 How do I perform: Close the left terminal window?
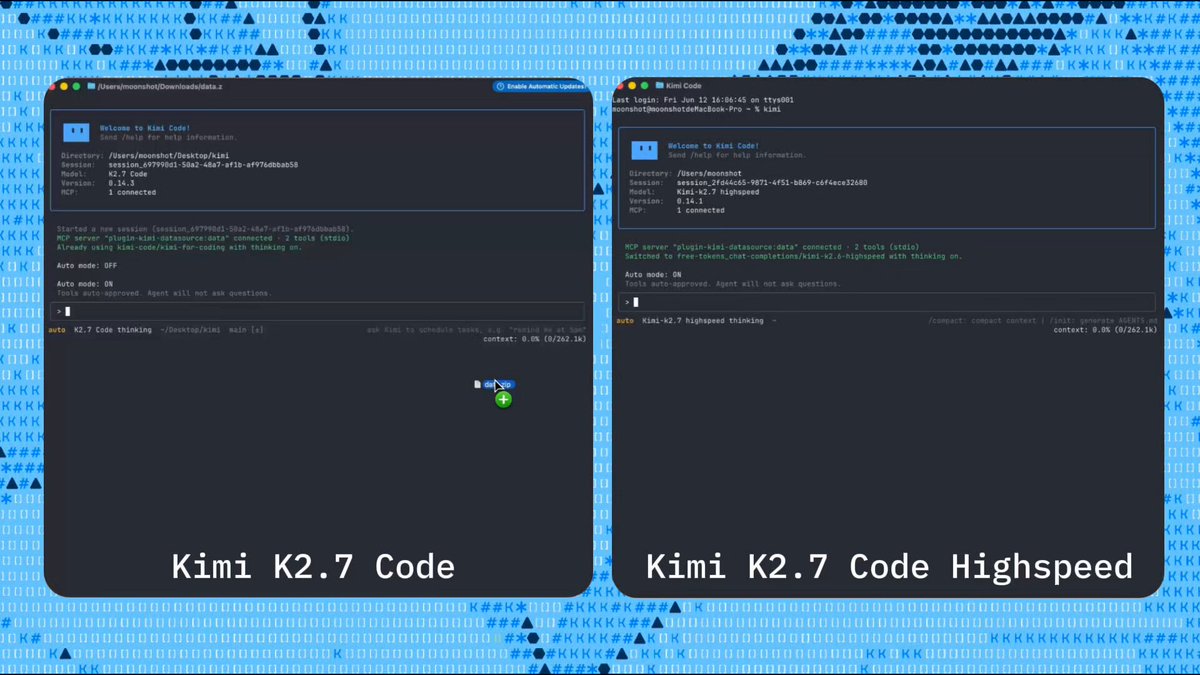point(53,87)
